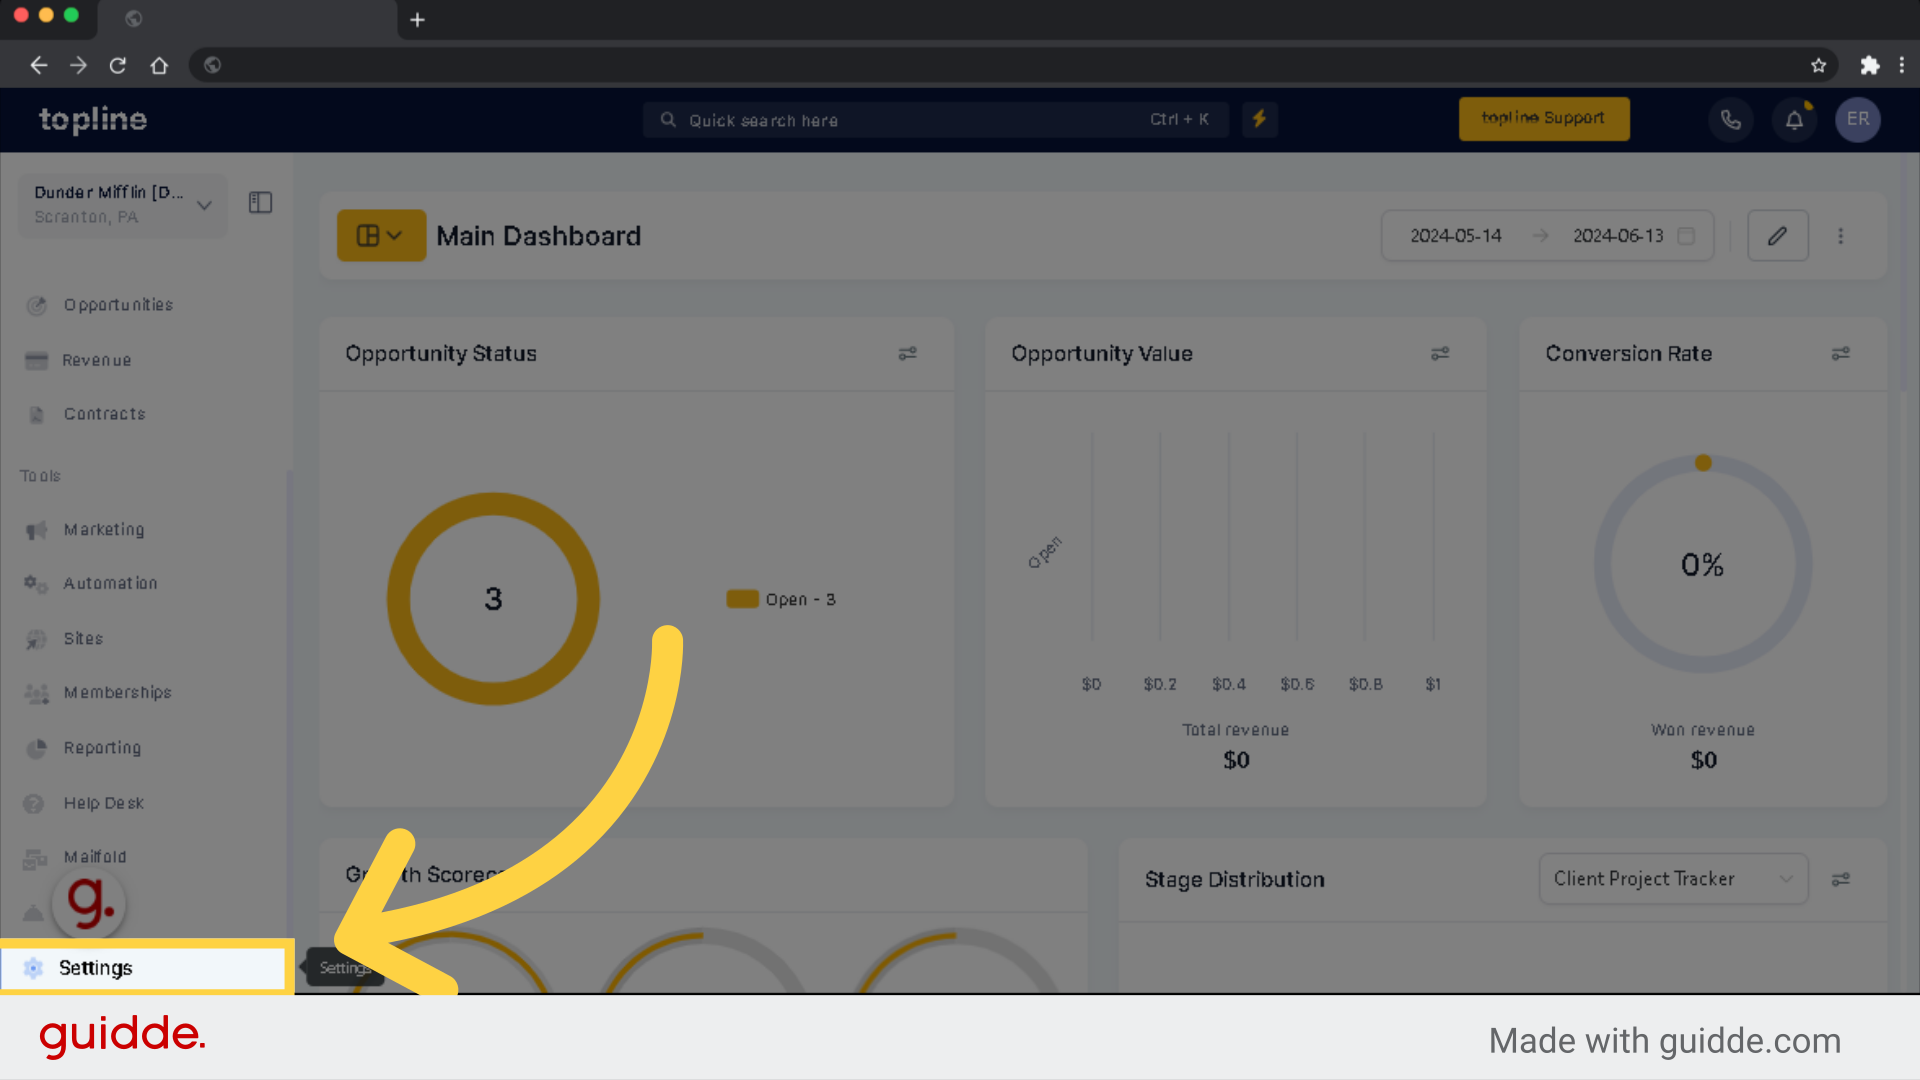Click the lightning bolt quick actions icon
Image resolution: width=1920 pixels, height=1080 pixels.
1259,119
